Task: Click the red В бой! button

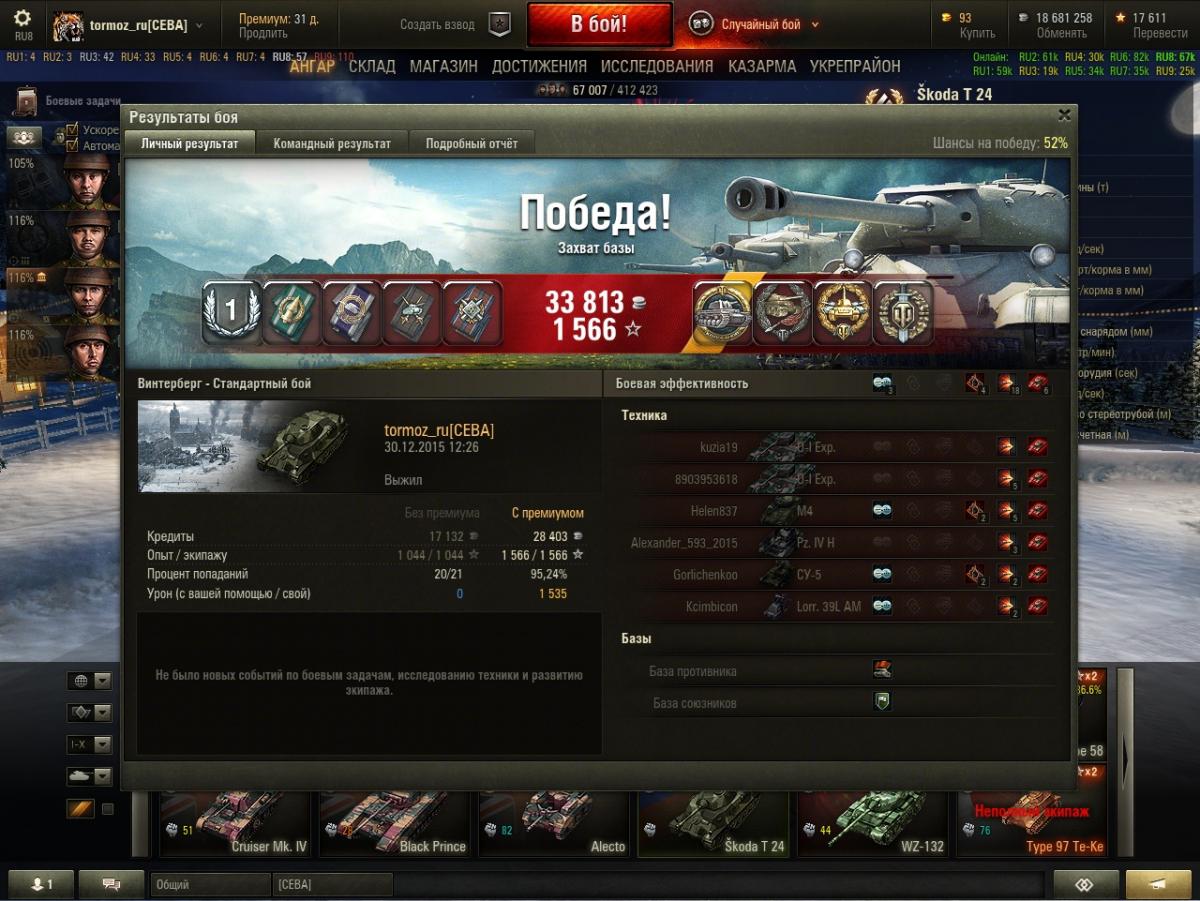Action: click(599, 25)
